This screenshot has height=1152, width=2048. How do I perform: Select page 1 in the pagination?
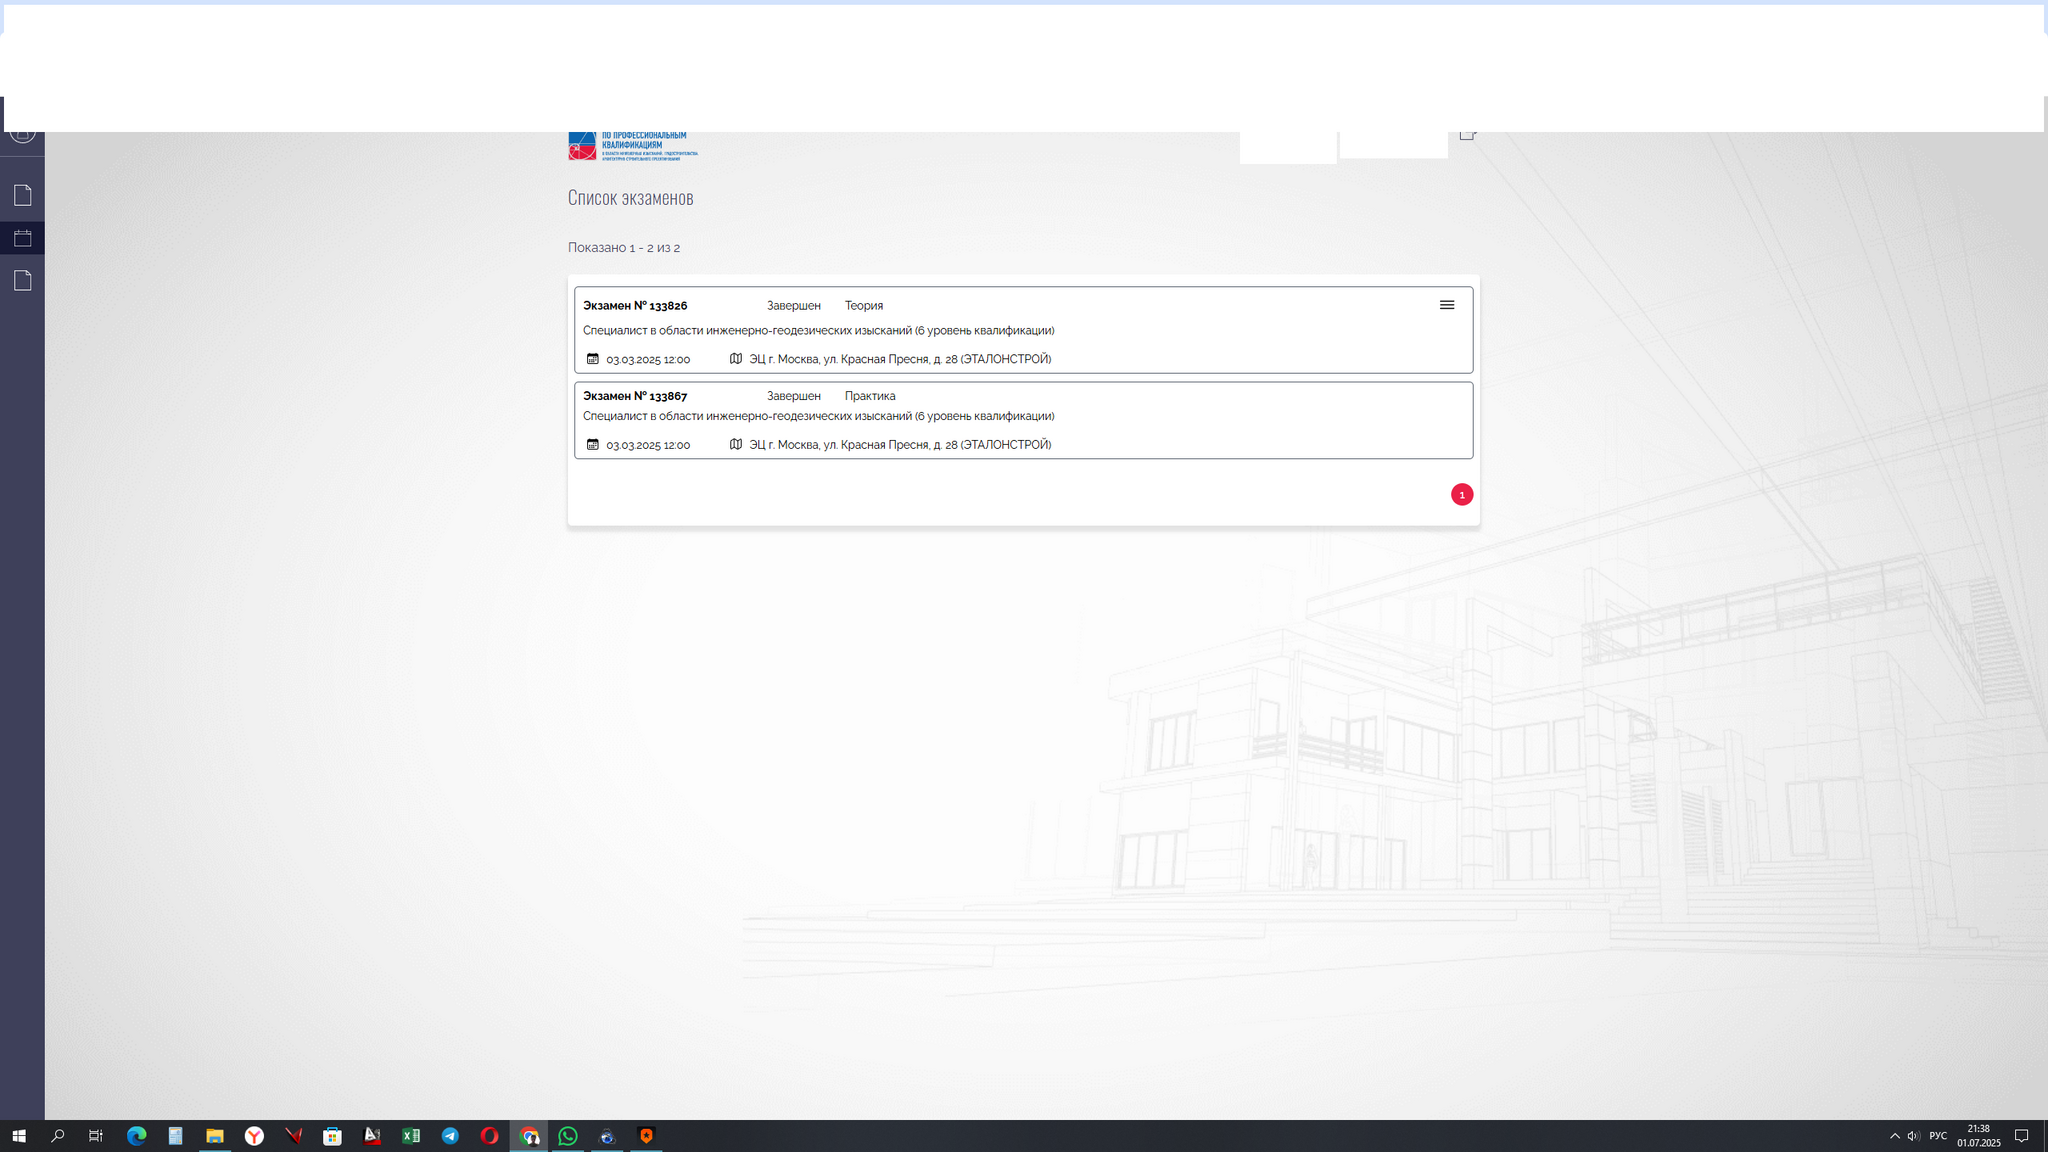point(1461,495)
